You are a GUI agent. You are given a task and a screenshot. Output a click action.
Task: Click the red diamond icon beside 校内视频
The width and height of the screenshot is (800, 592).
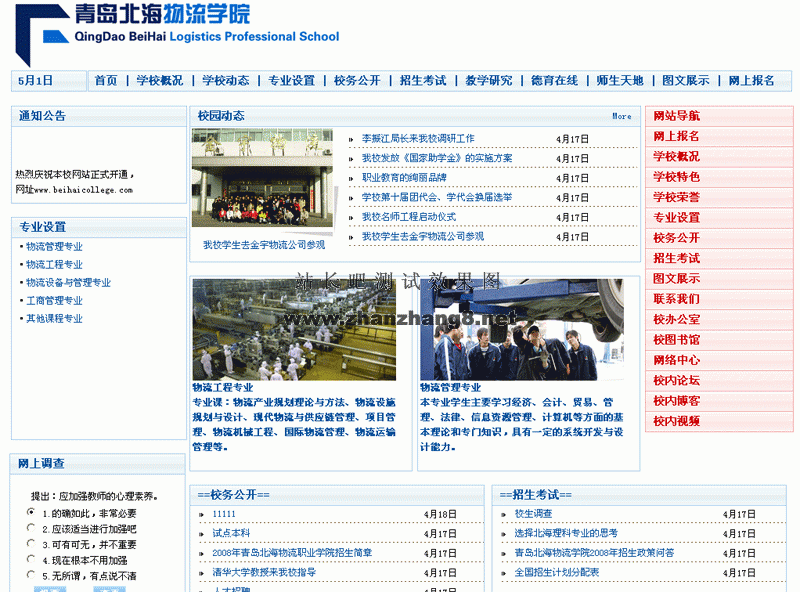pos(653,421)
